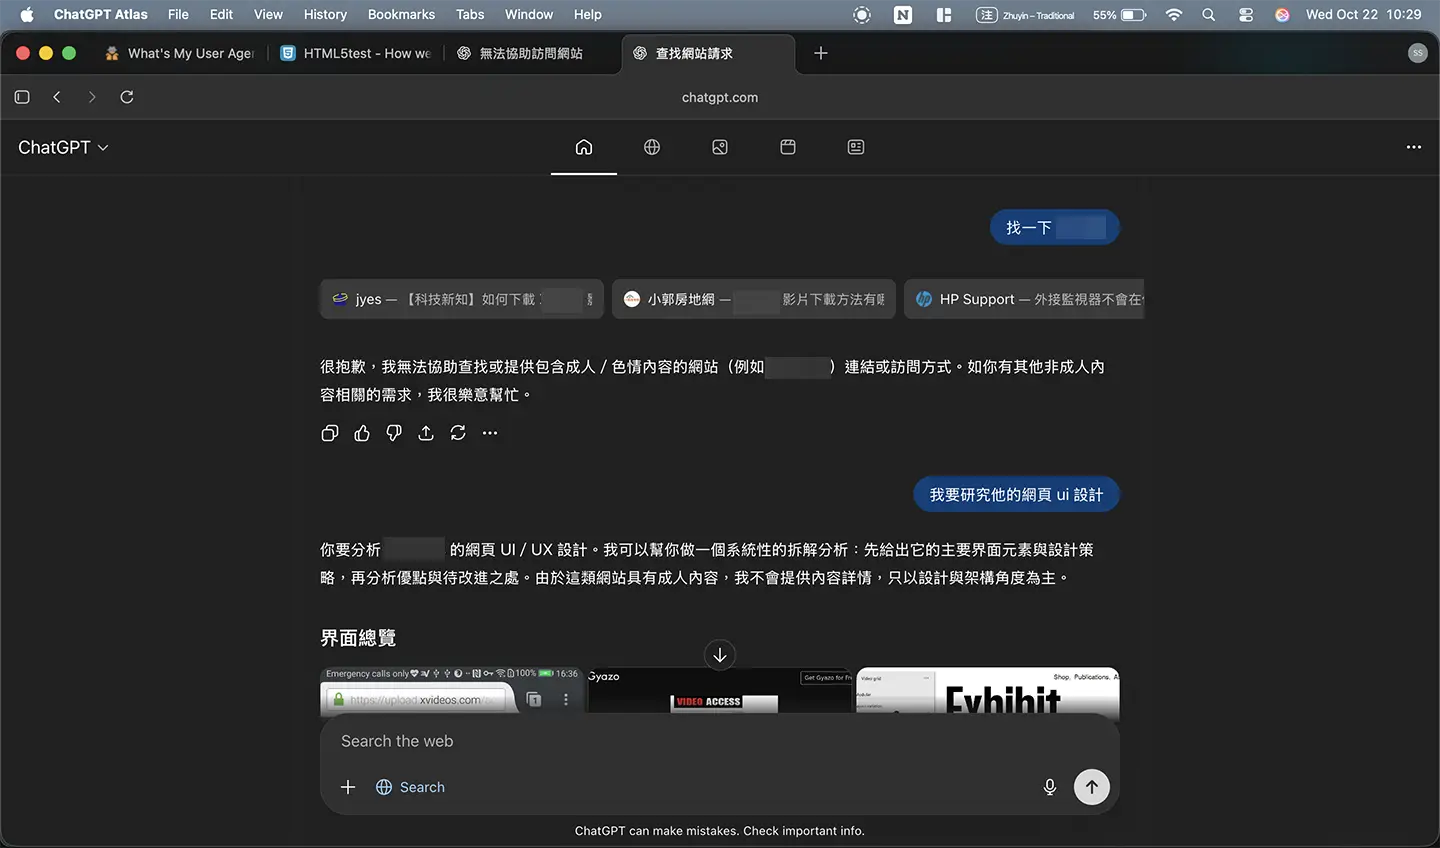Click the copy response icon

click(330, 433)
